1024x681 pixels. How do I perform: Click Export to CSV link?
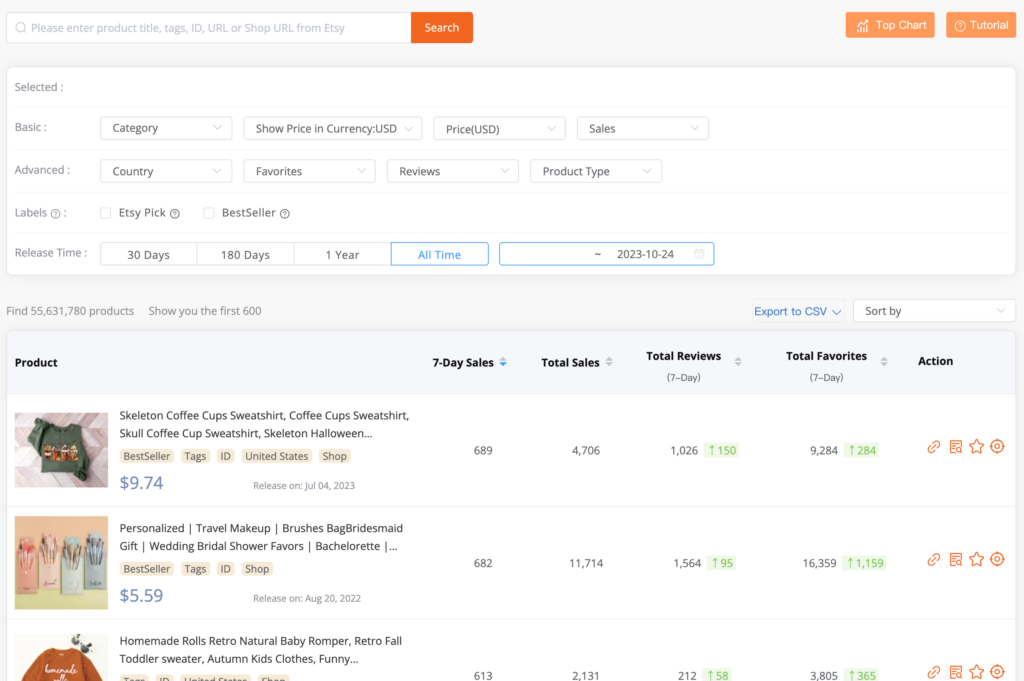point(797,311)
